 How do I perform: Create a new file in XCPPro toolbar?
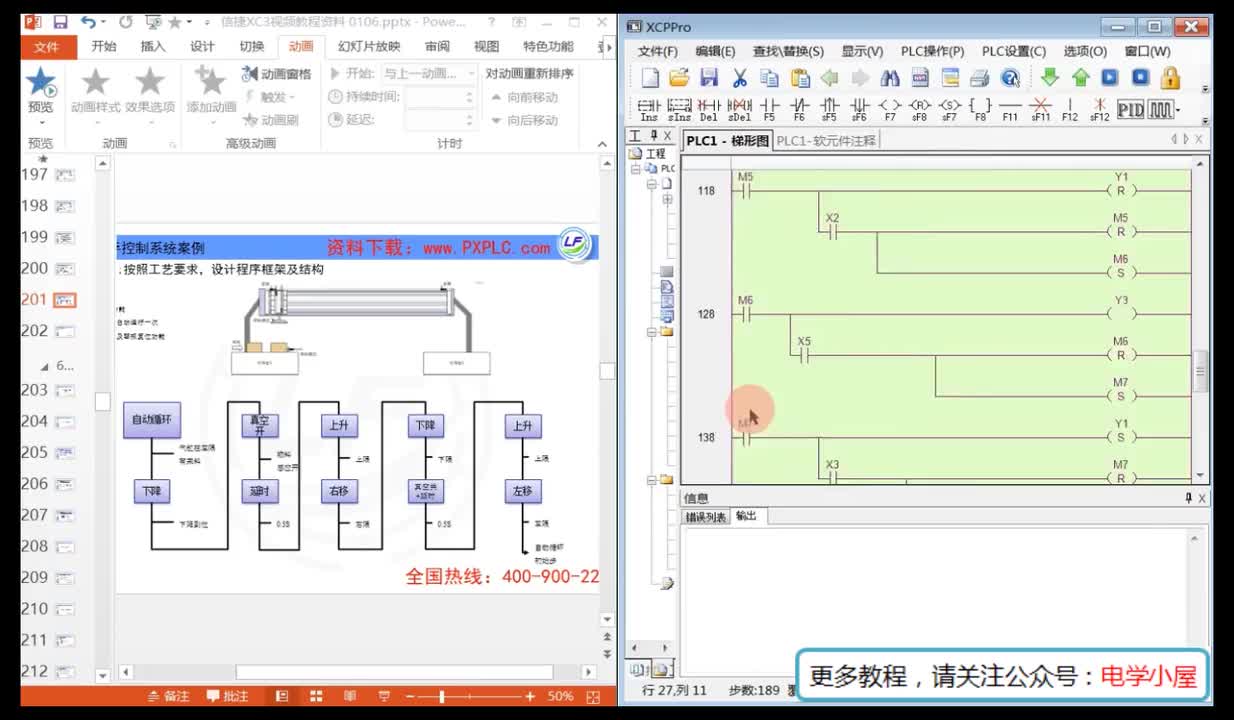pyautogui.click(x=650, y=78)
